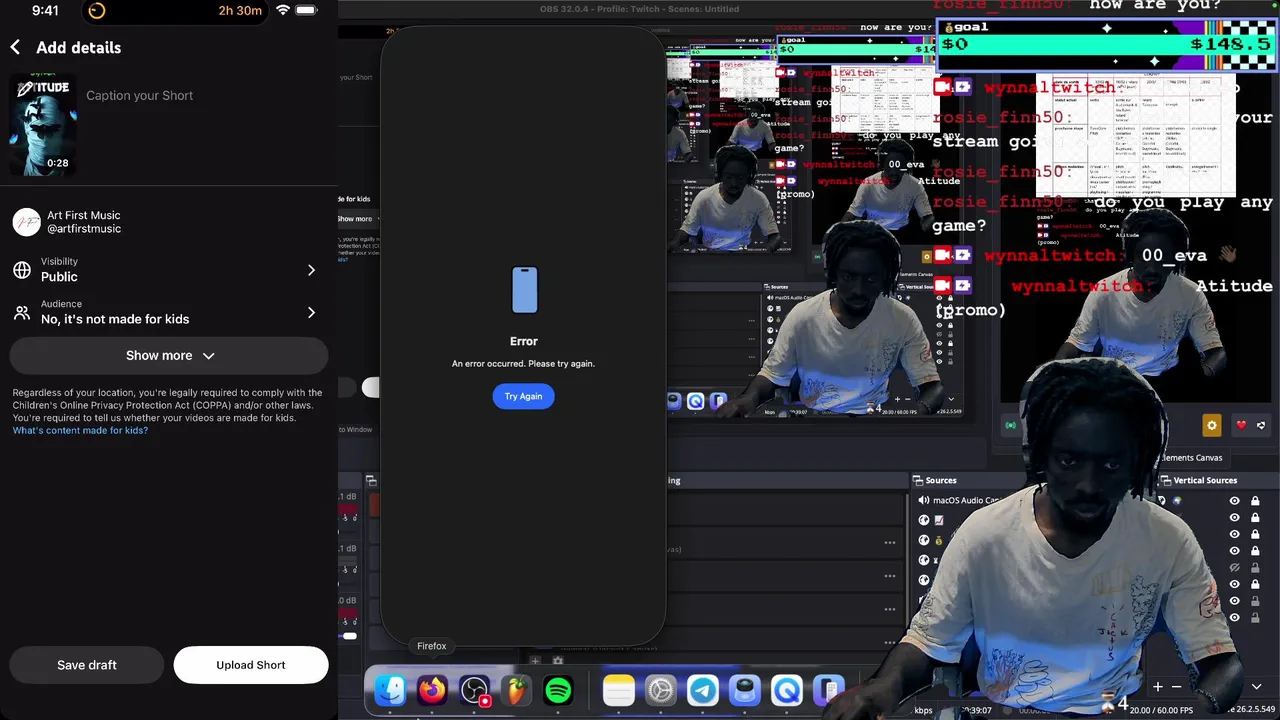Open Notes from the Dock

coord(619,690)
